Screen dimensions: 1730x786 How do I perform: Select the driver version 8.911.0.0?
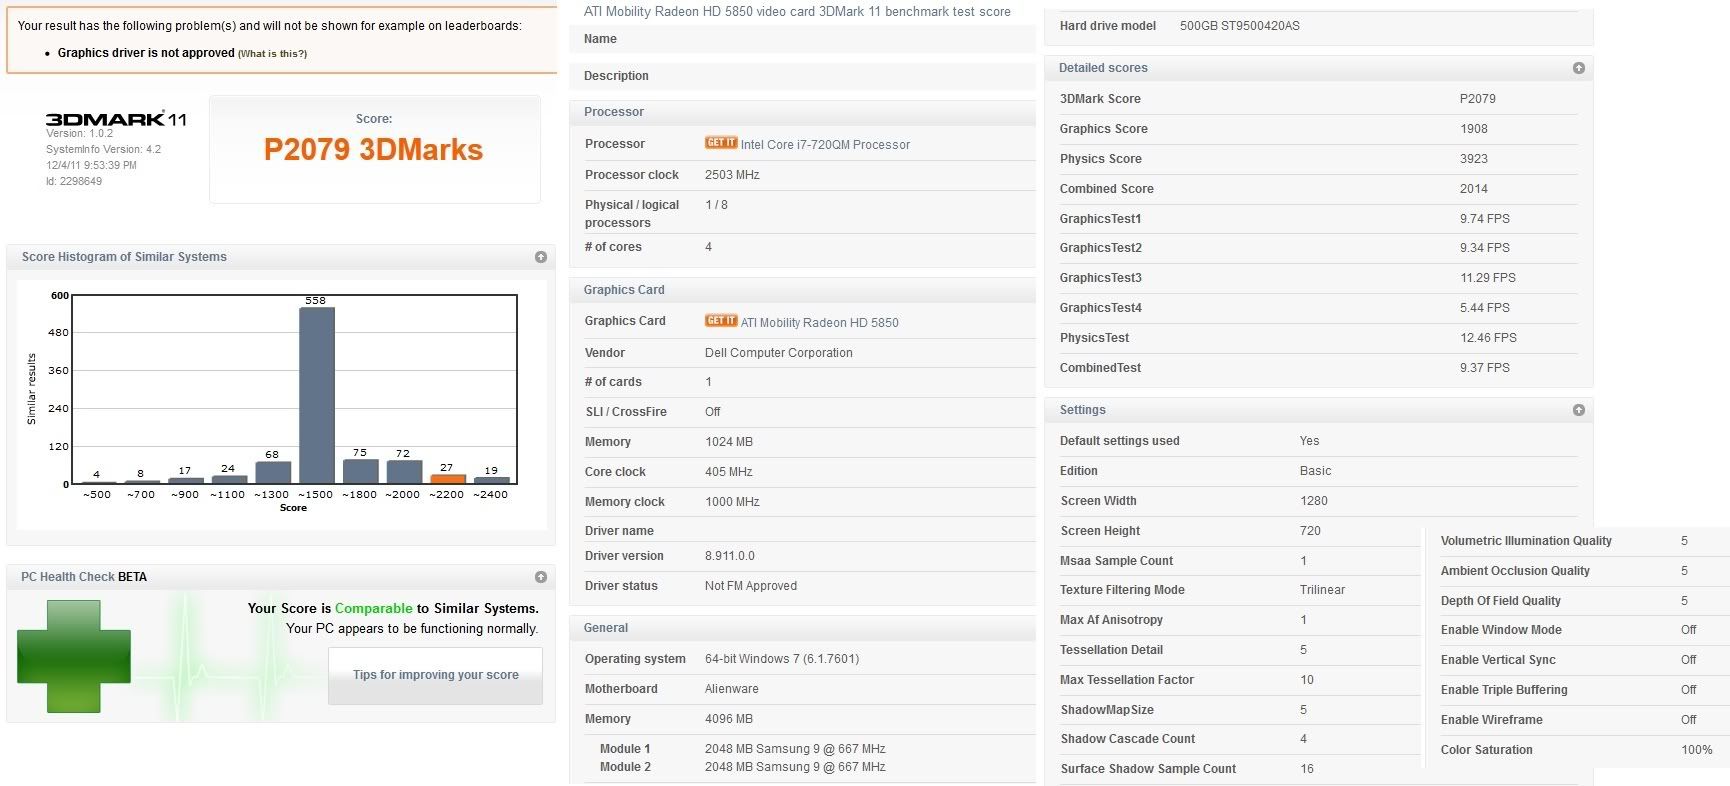pos(730,556)
